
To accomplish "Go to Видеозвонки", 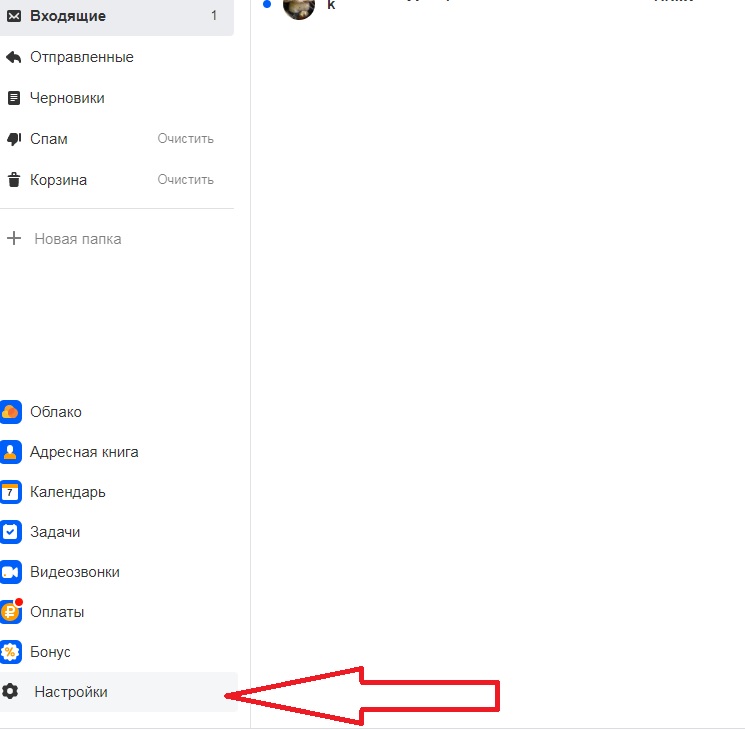I will [x=75, y=572].
